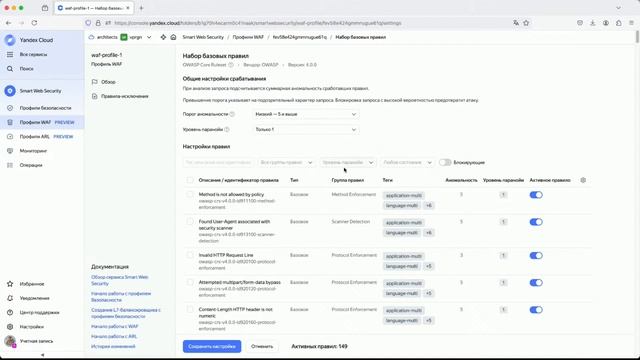Collapse the sidebar arrow
The width and height of the screenshot is (640, 360).
[x=42, y=355]
